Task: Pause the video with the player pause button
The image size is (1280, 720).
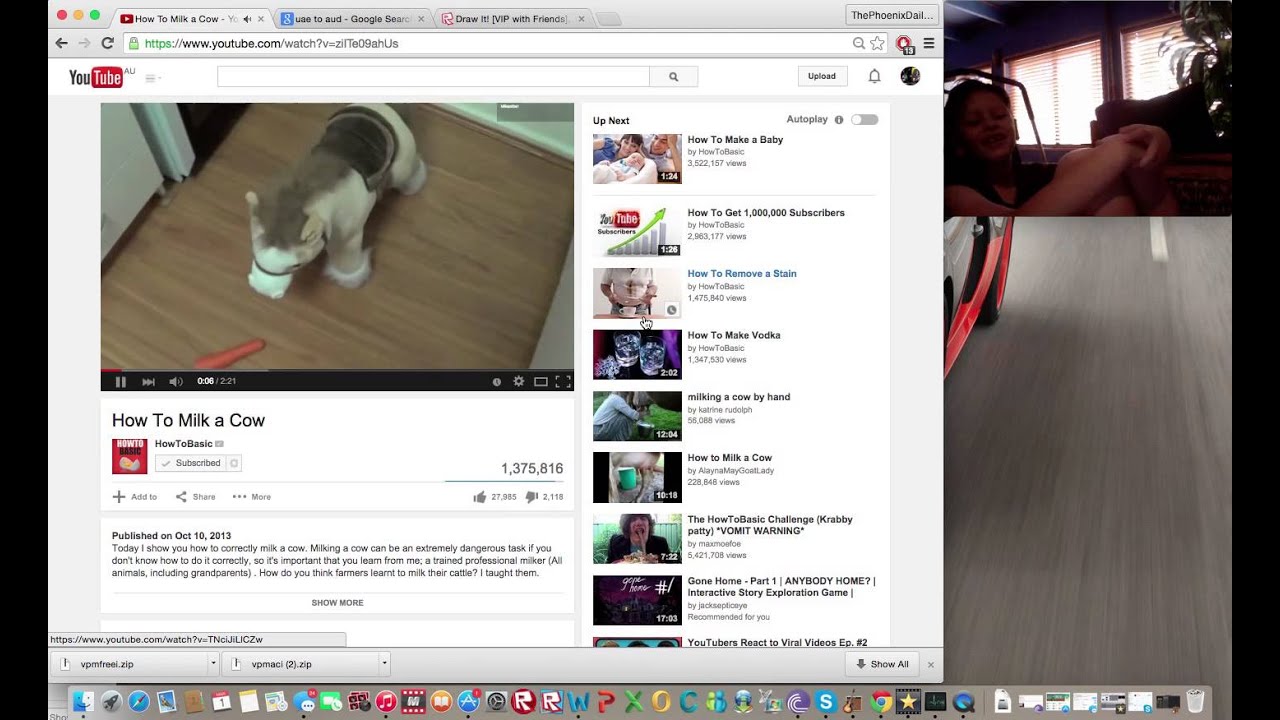Action: [120, 381]
